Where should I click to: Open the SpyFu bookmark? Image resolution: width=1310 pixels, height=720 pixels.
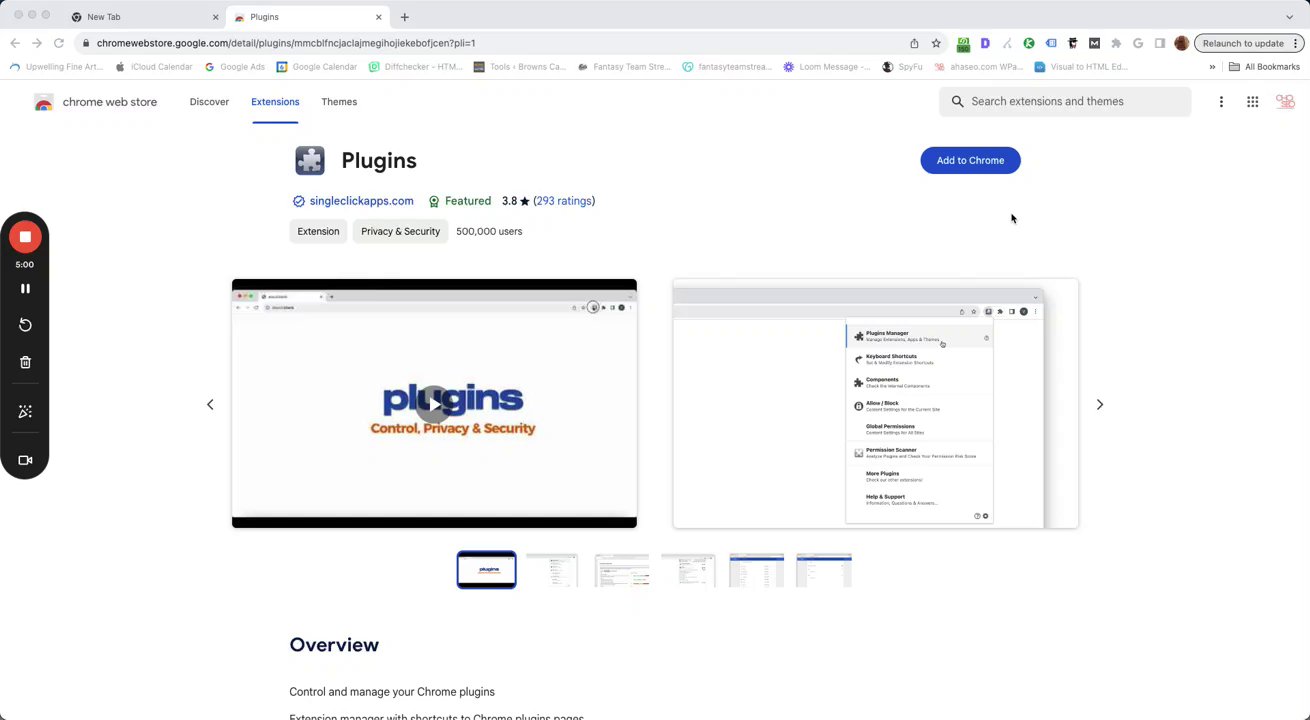point(902,67)
